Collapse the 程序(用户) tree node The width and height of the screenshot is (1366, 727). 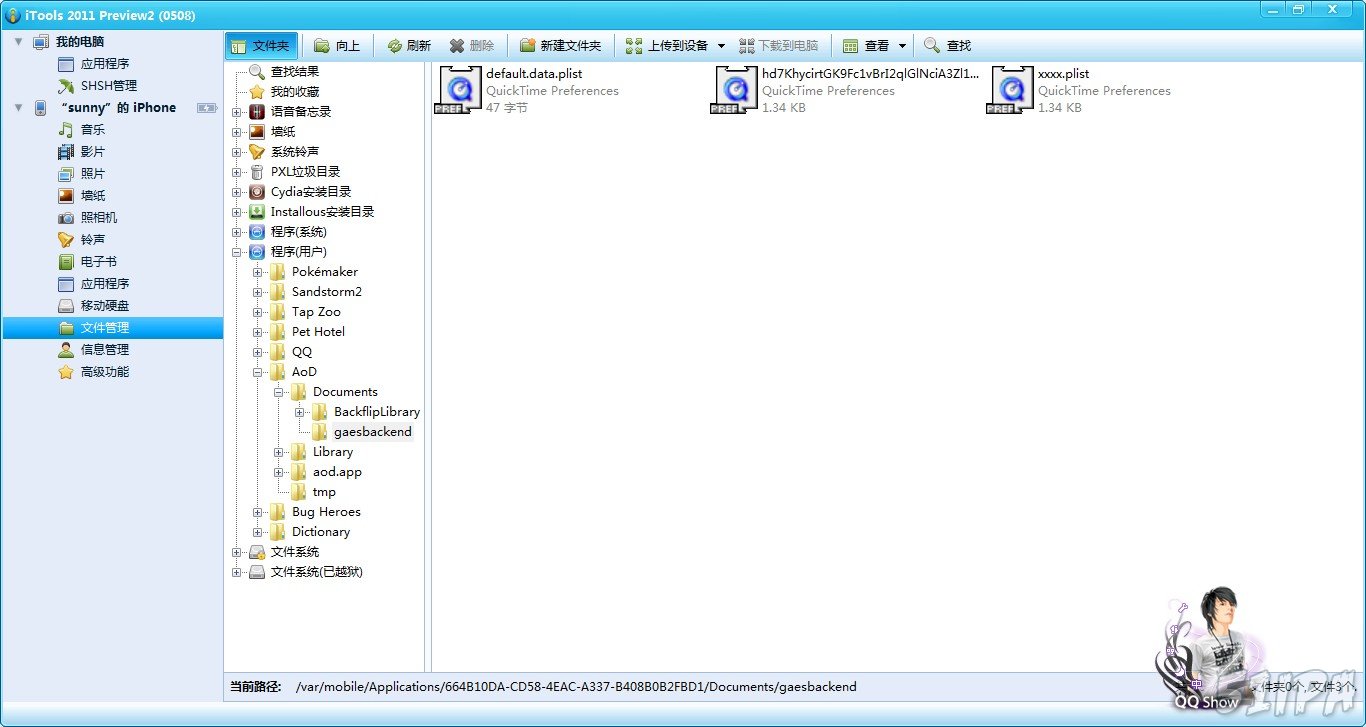tap(237, 252)
